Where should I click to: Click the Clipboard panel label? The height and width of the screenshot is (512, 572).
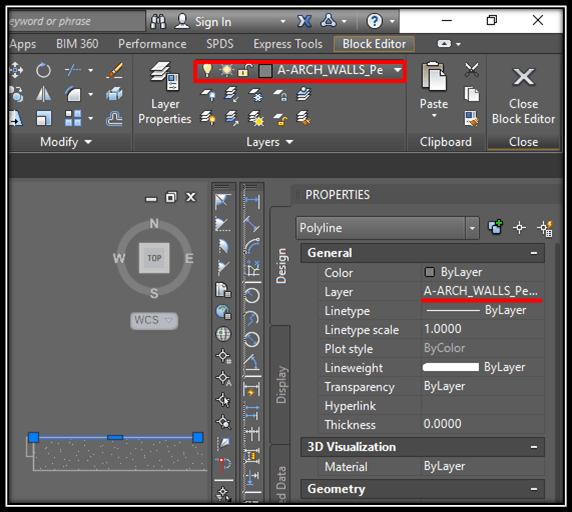pos(445,141)
